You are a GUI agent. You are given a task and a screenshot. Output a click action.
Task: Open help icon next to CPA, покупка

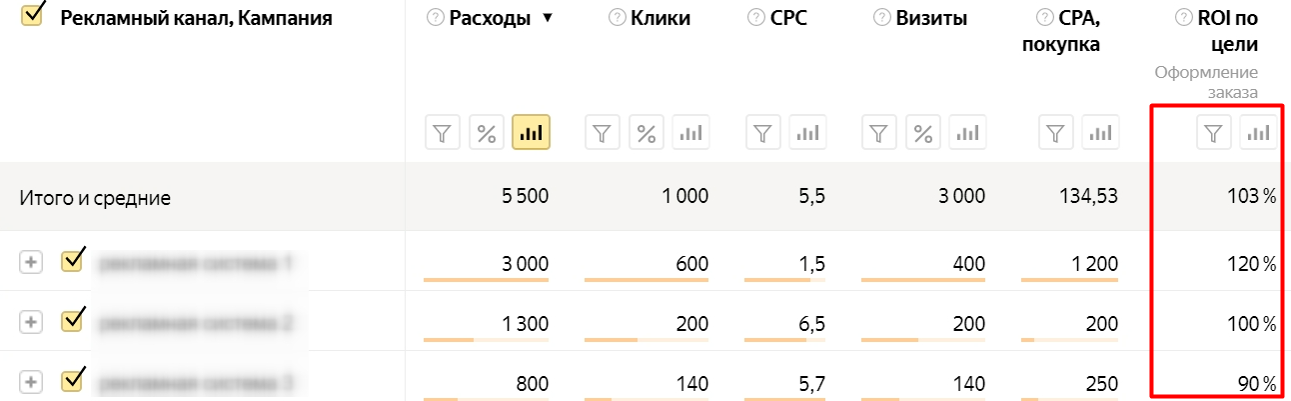[x=1043, y=17]
